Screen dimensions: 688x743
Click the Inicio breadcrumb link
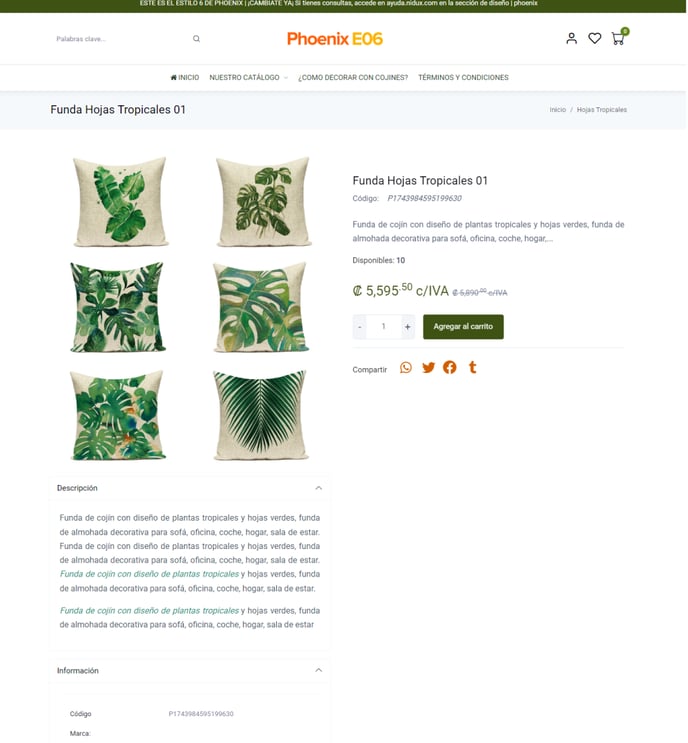pos(558,109)
